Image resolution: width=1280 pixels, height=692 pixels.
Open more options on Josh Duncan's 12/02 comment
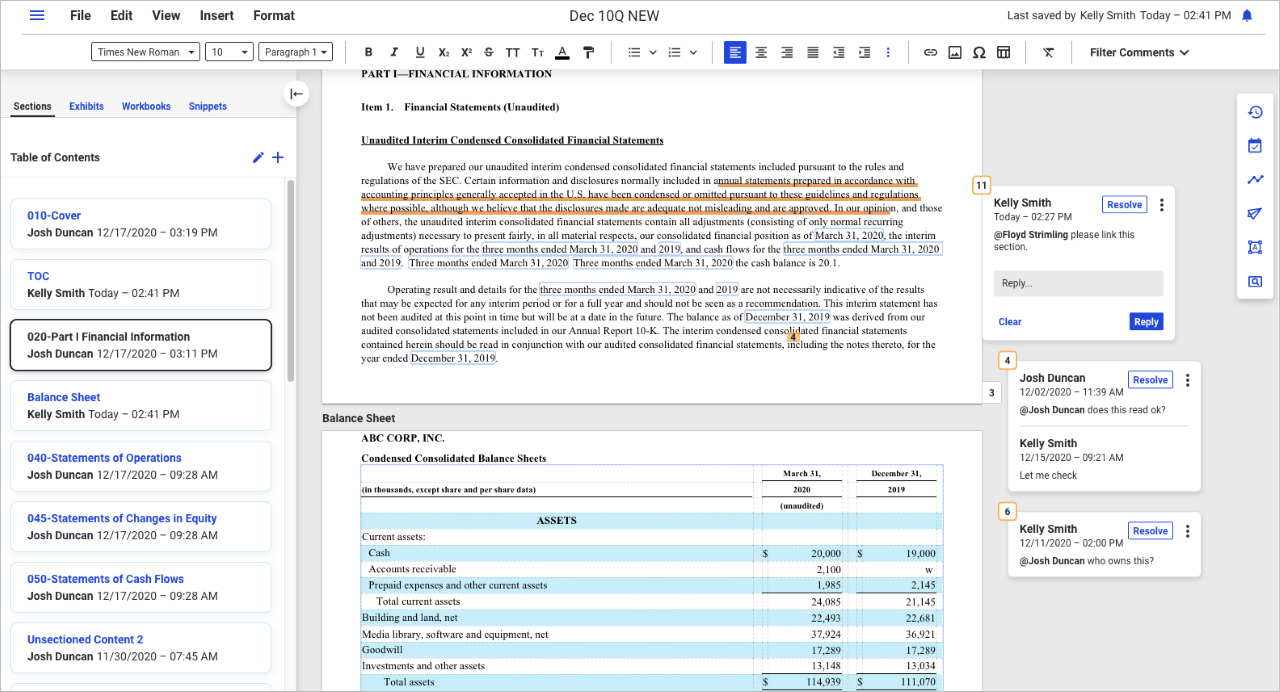pos(1187,380)
